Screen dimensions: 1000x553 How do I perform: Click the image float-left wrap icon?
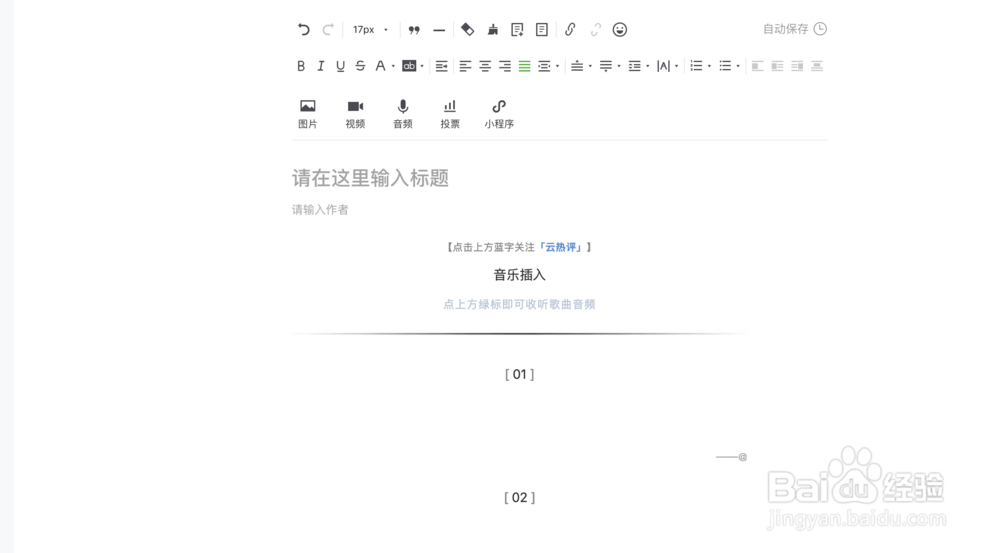(757, 66)
